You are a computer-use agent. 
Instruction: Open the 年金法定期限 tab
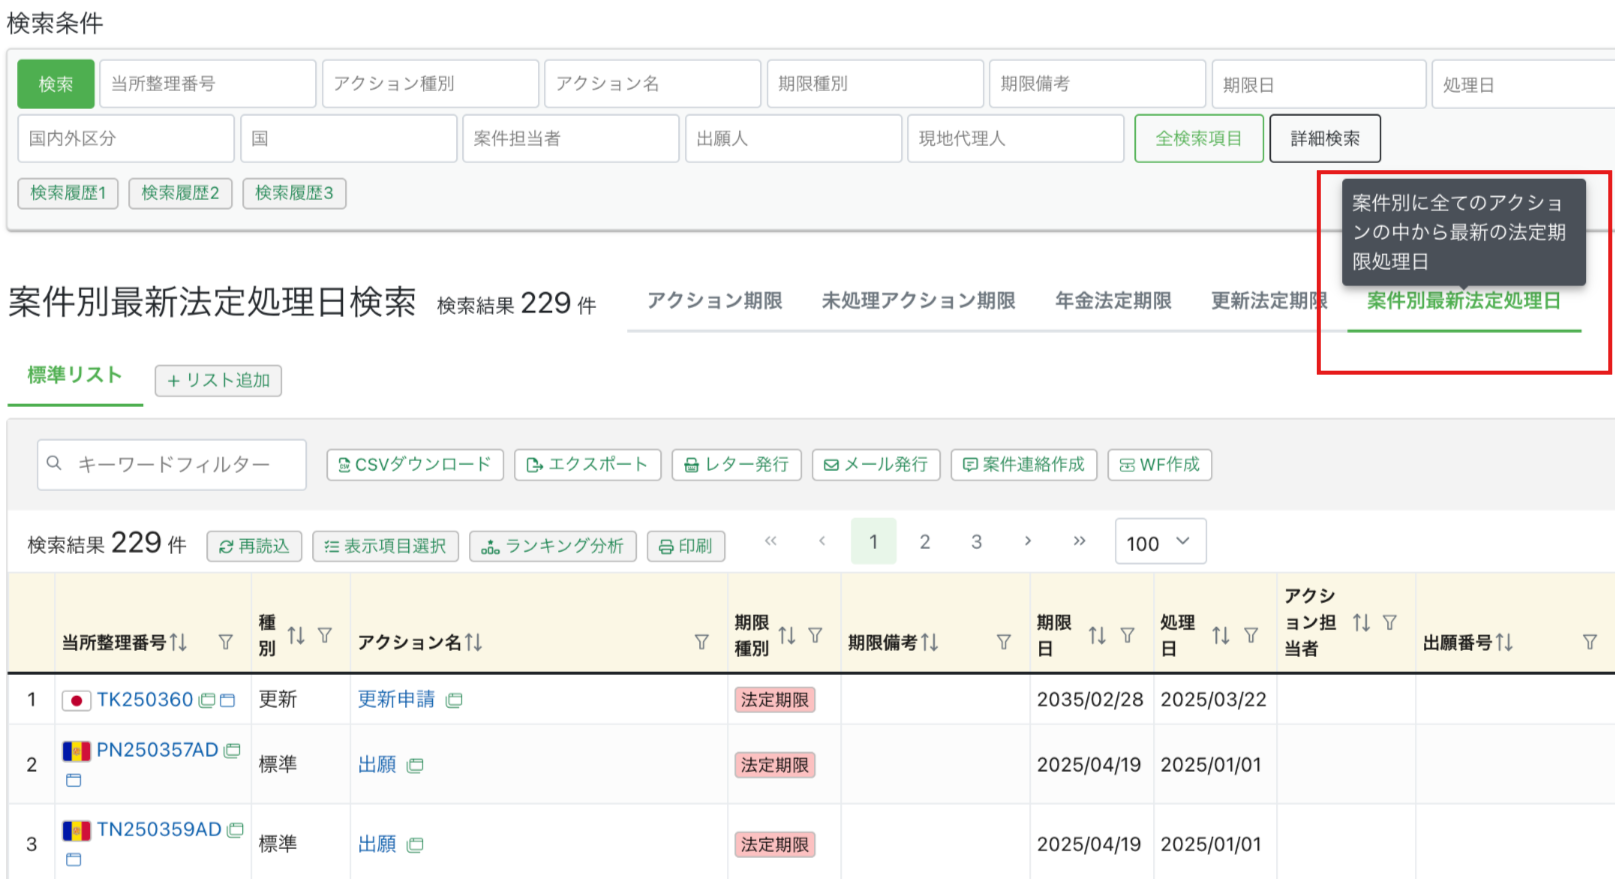[x=1113, y=300]
